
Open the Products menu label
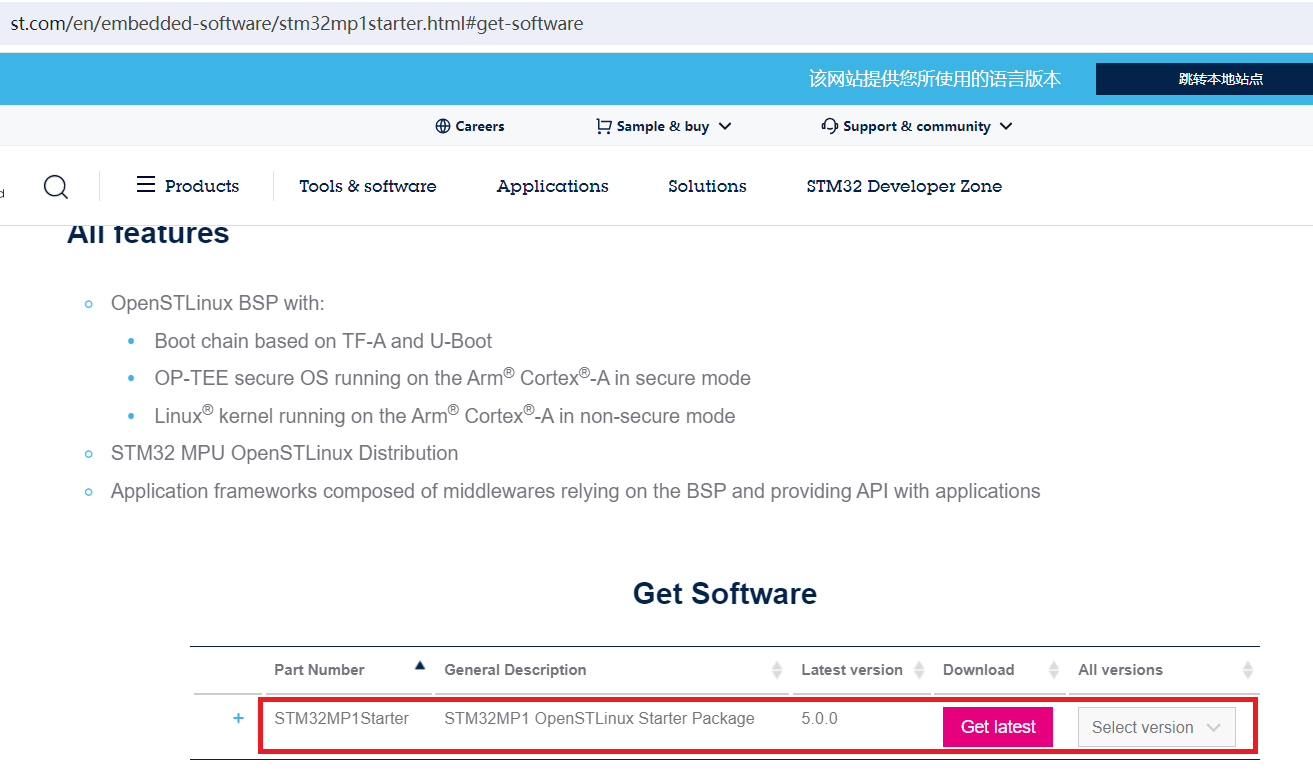(x=202, y=186)
